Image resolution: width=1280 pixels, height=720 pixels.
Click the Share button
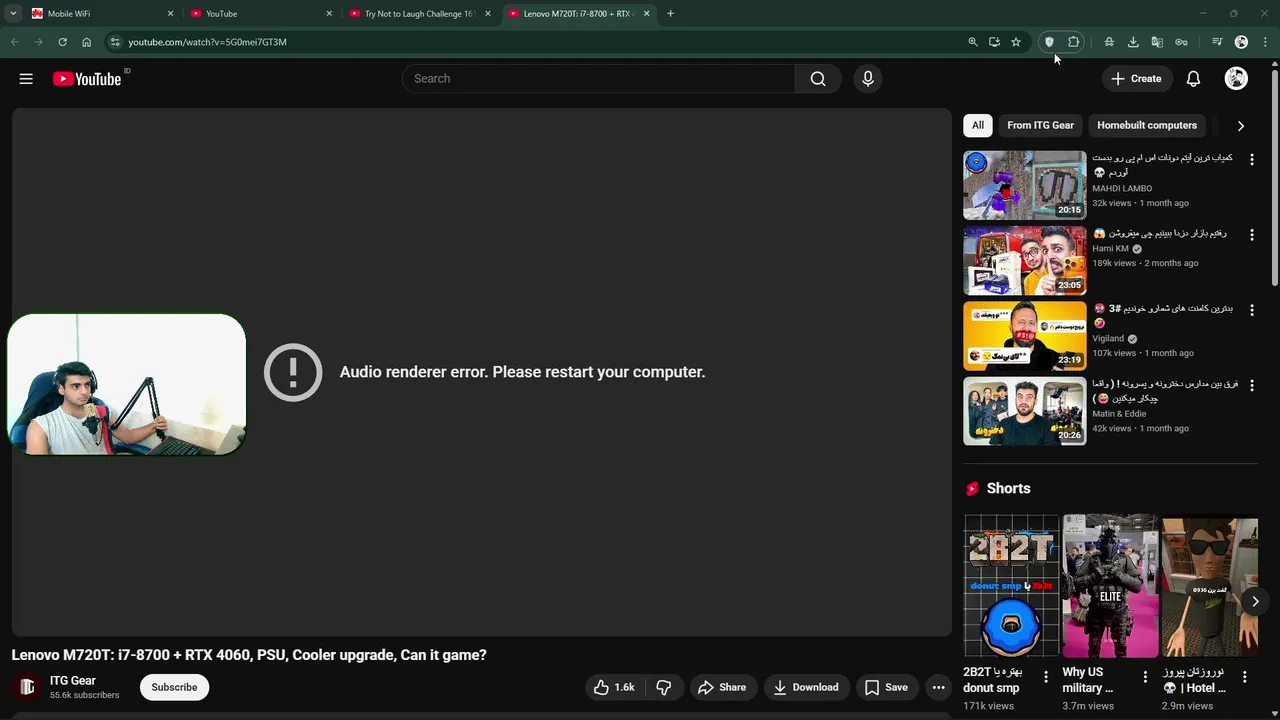(x=722, y=687)
